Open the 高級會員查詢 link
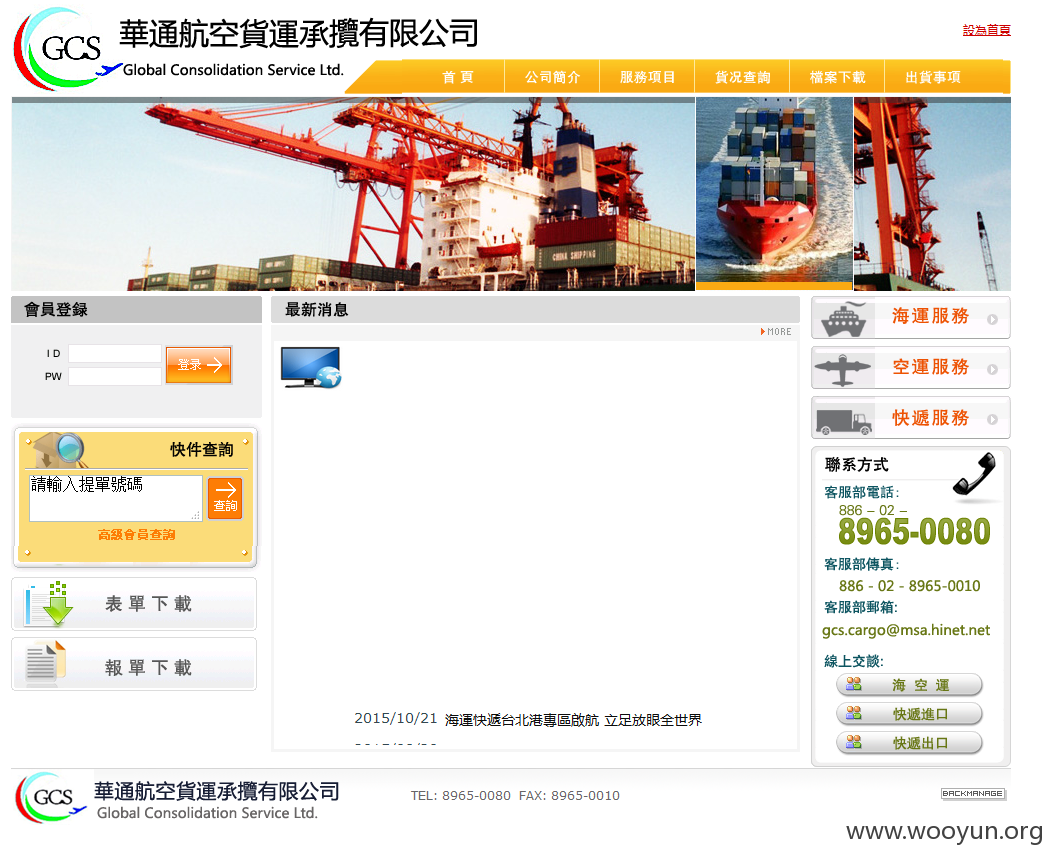 click(x=137, y=535)
